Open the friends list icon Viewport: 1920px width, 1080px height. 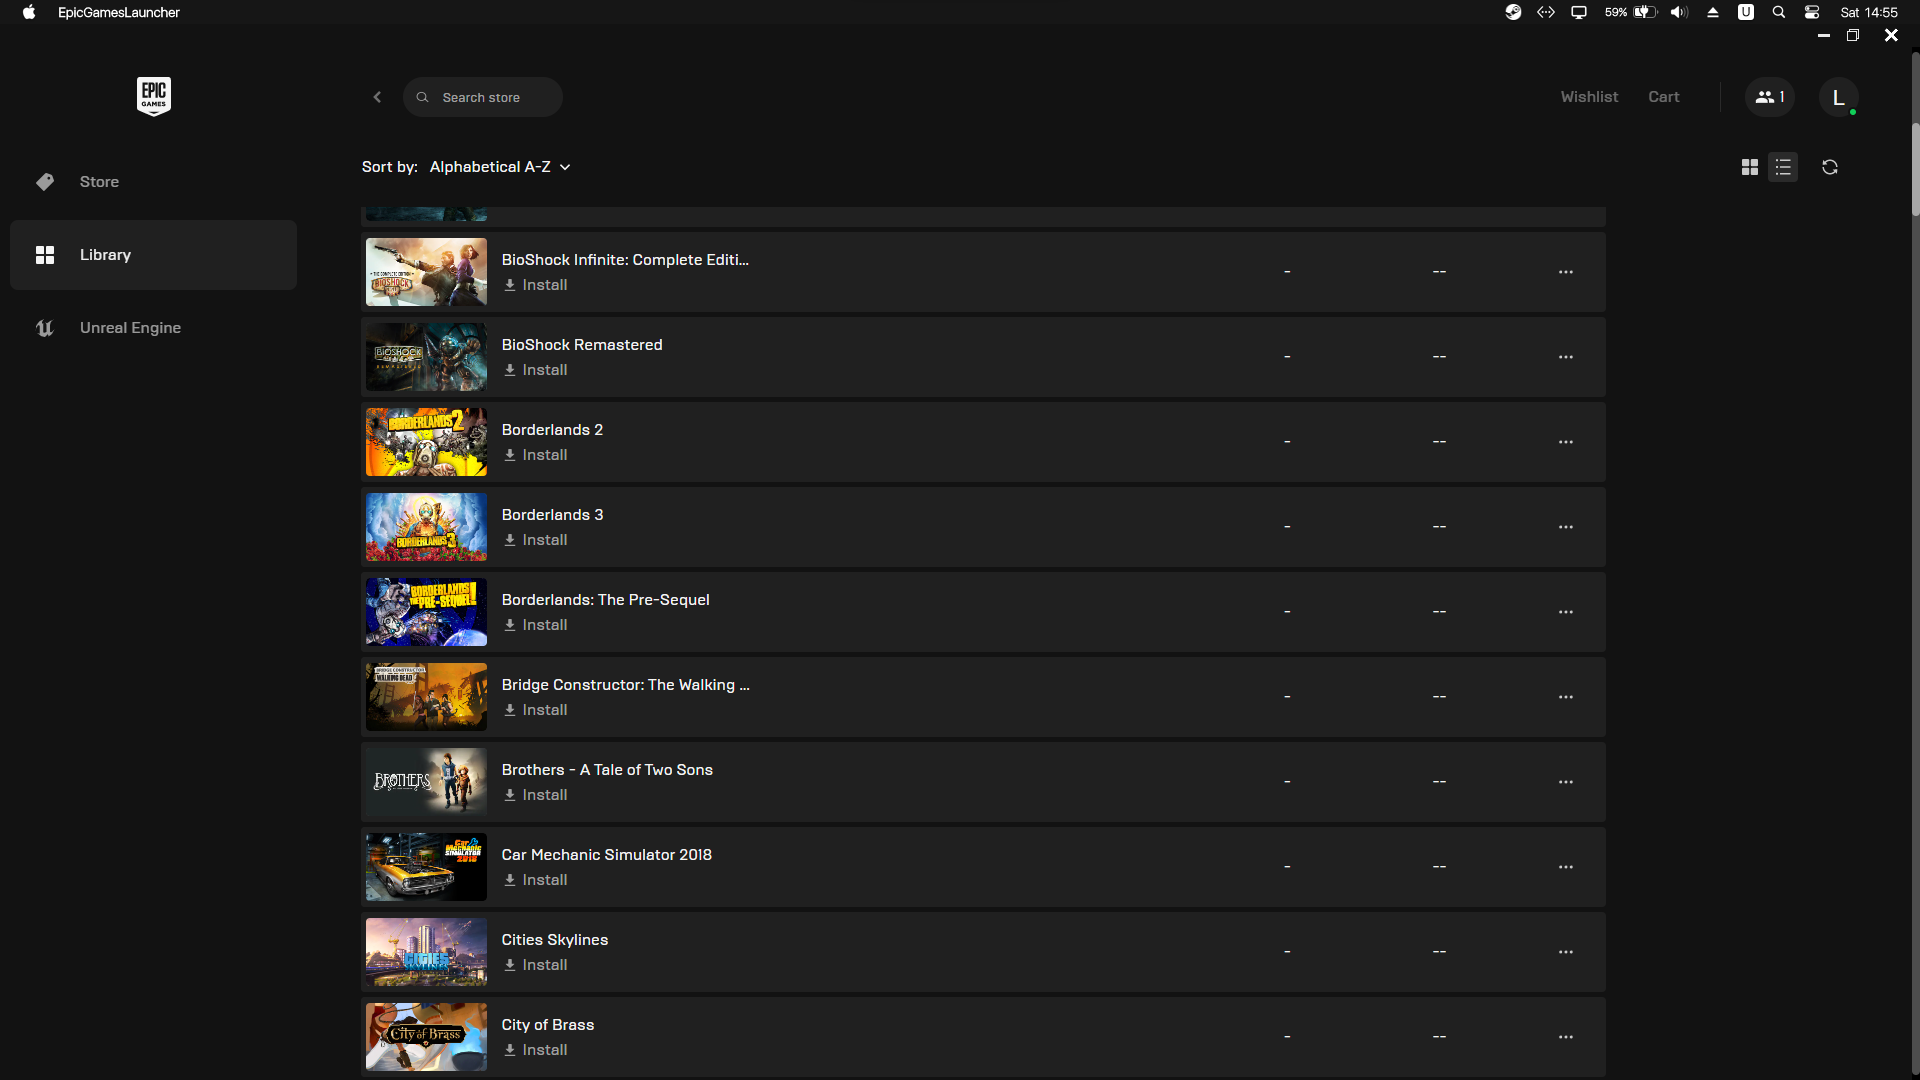click(x=1769, y=97)
